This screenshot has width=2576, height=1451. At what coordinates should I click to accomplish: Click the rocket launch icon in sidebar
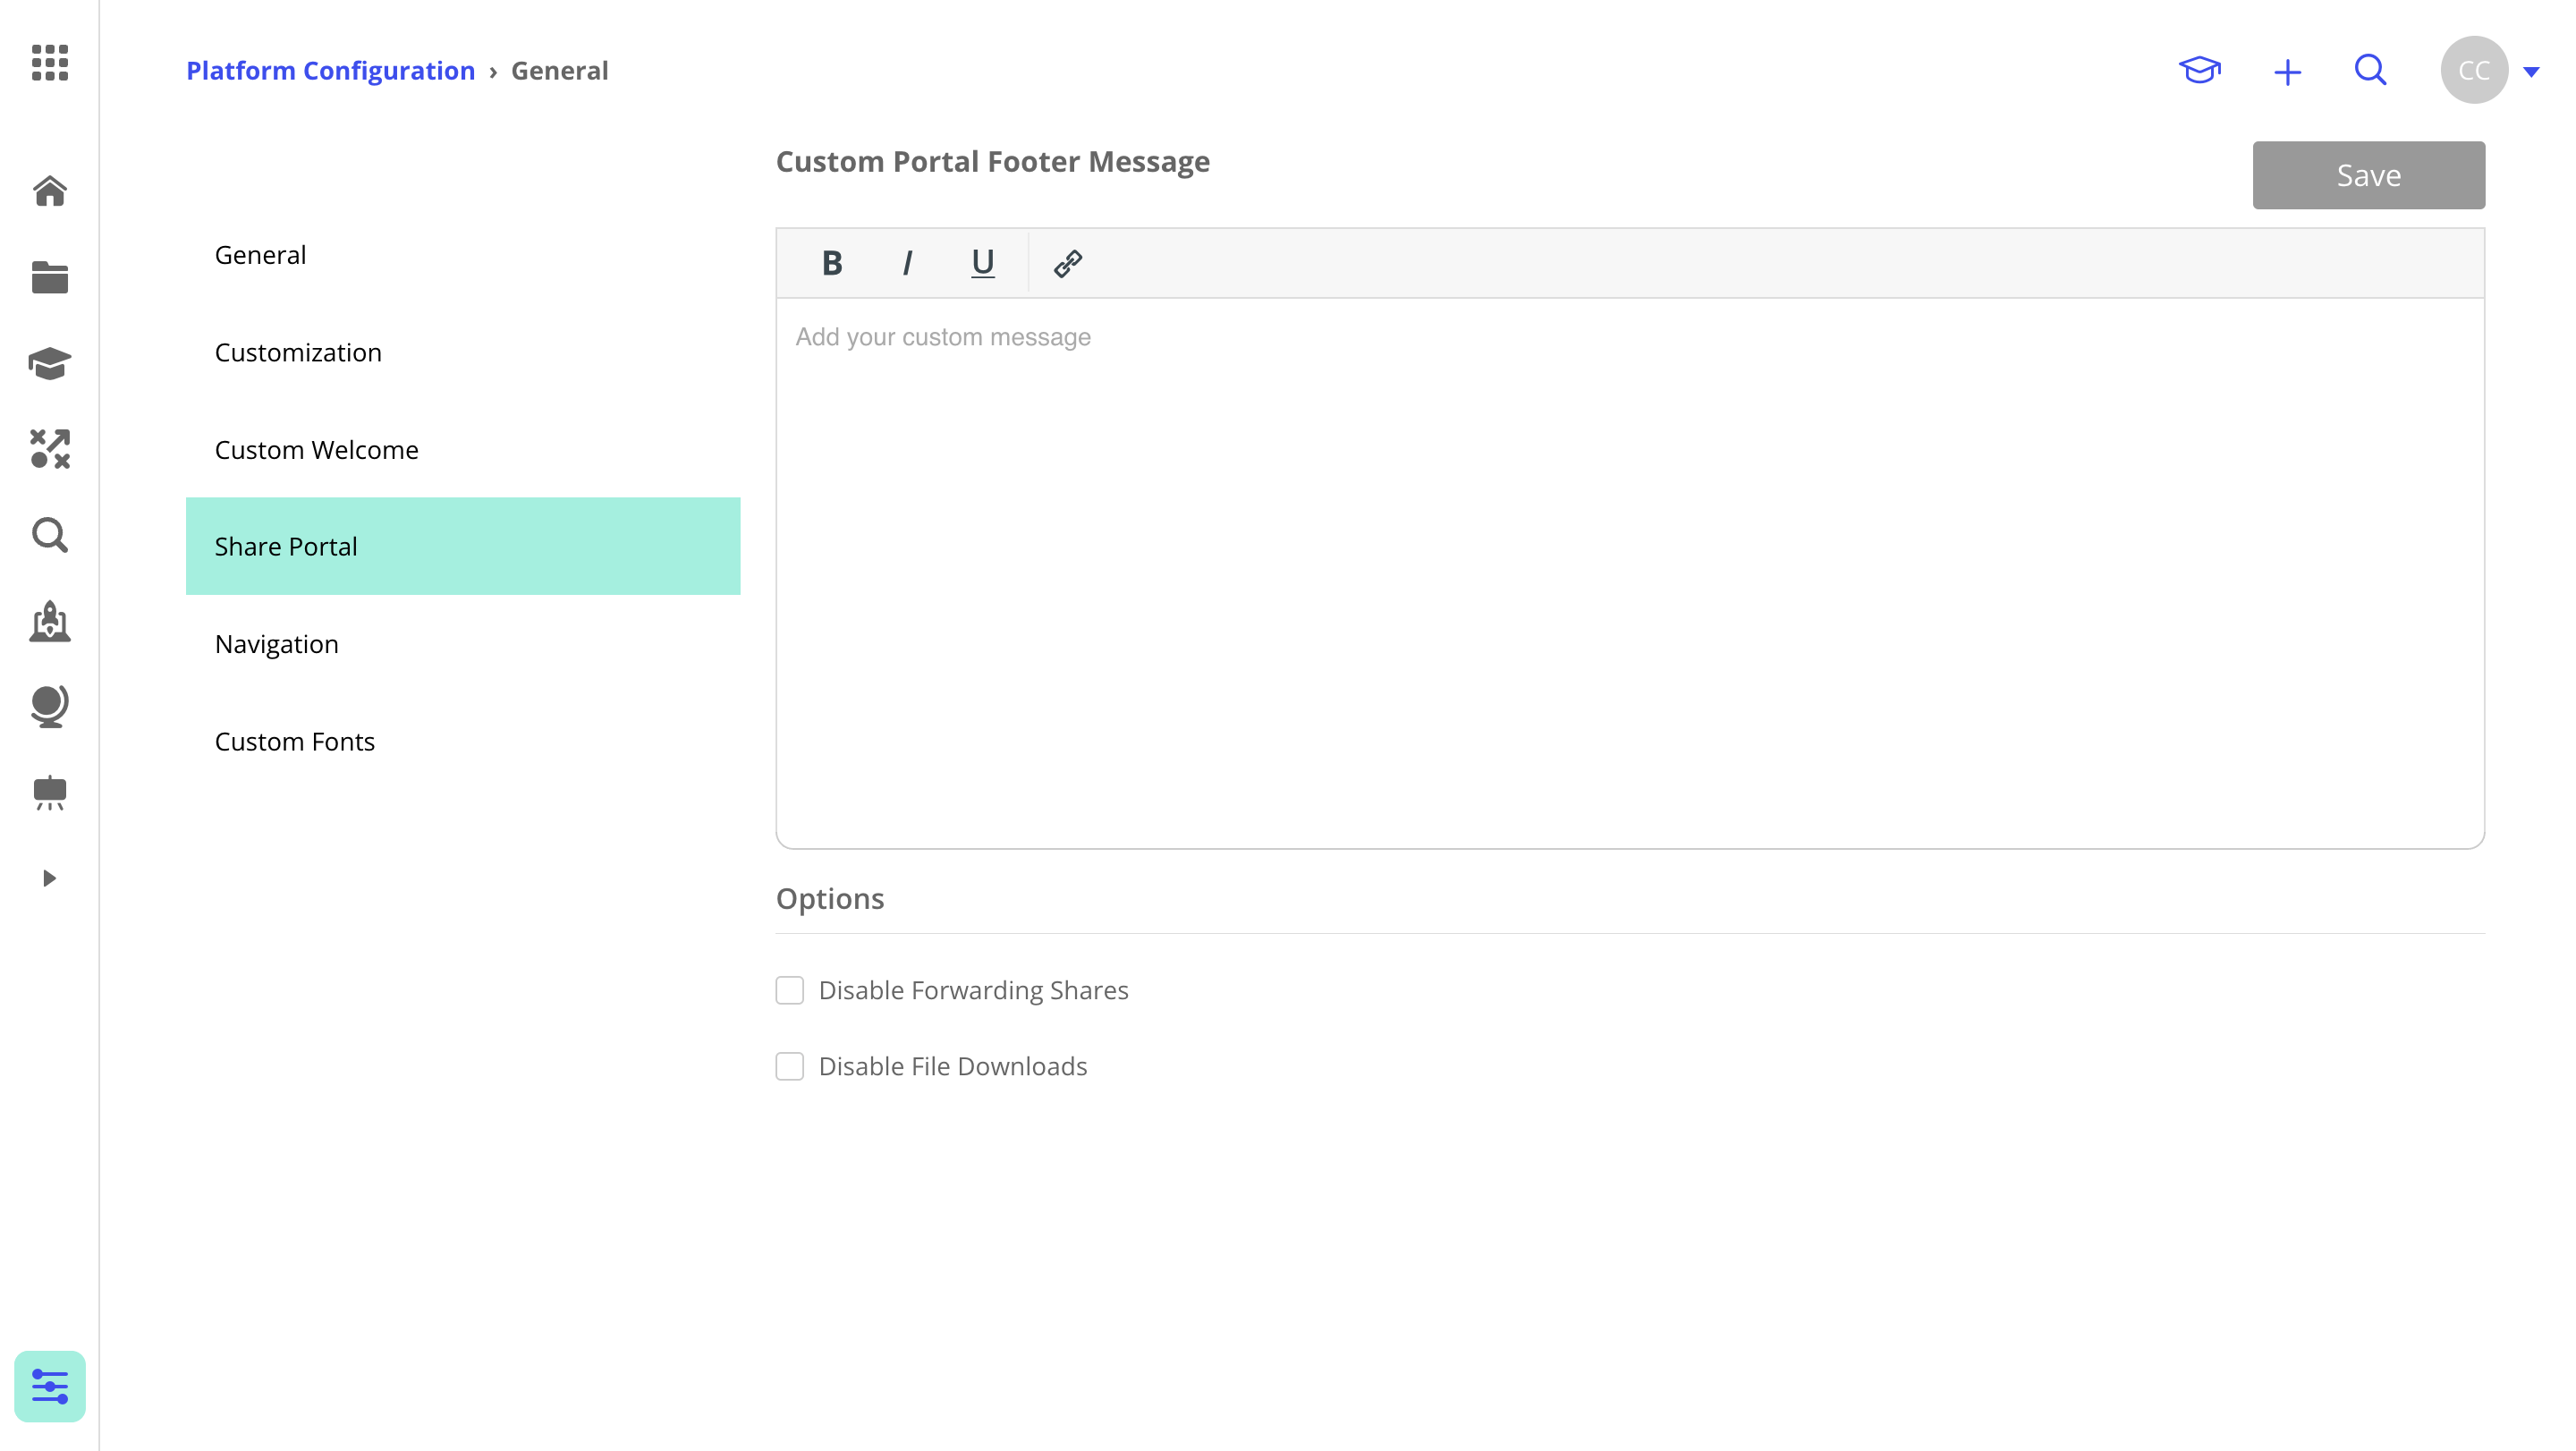point(49,621)
